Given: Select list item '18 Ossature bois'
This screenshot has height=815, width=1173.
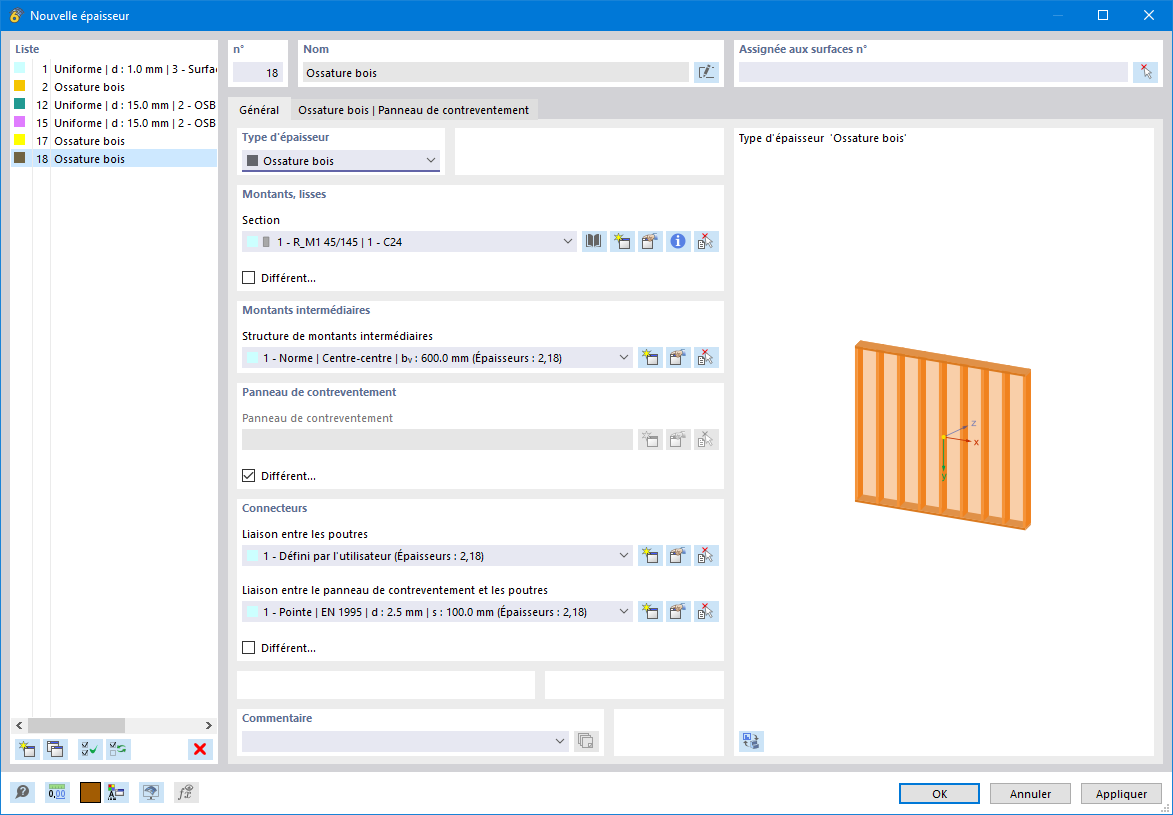Looking at the screenshot, I should [x=114, y=159].
